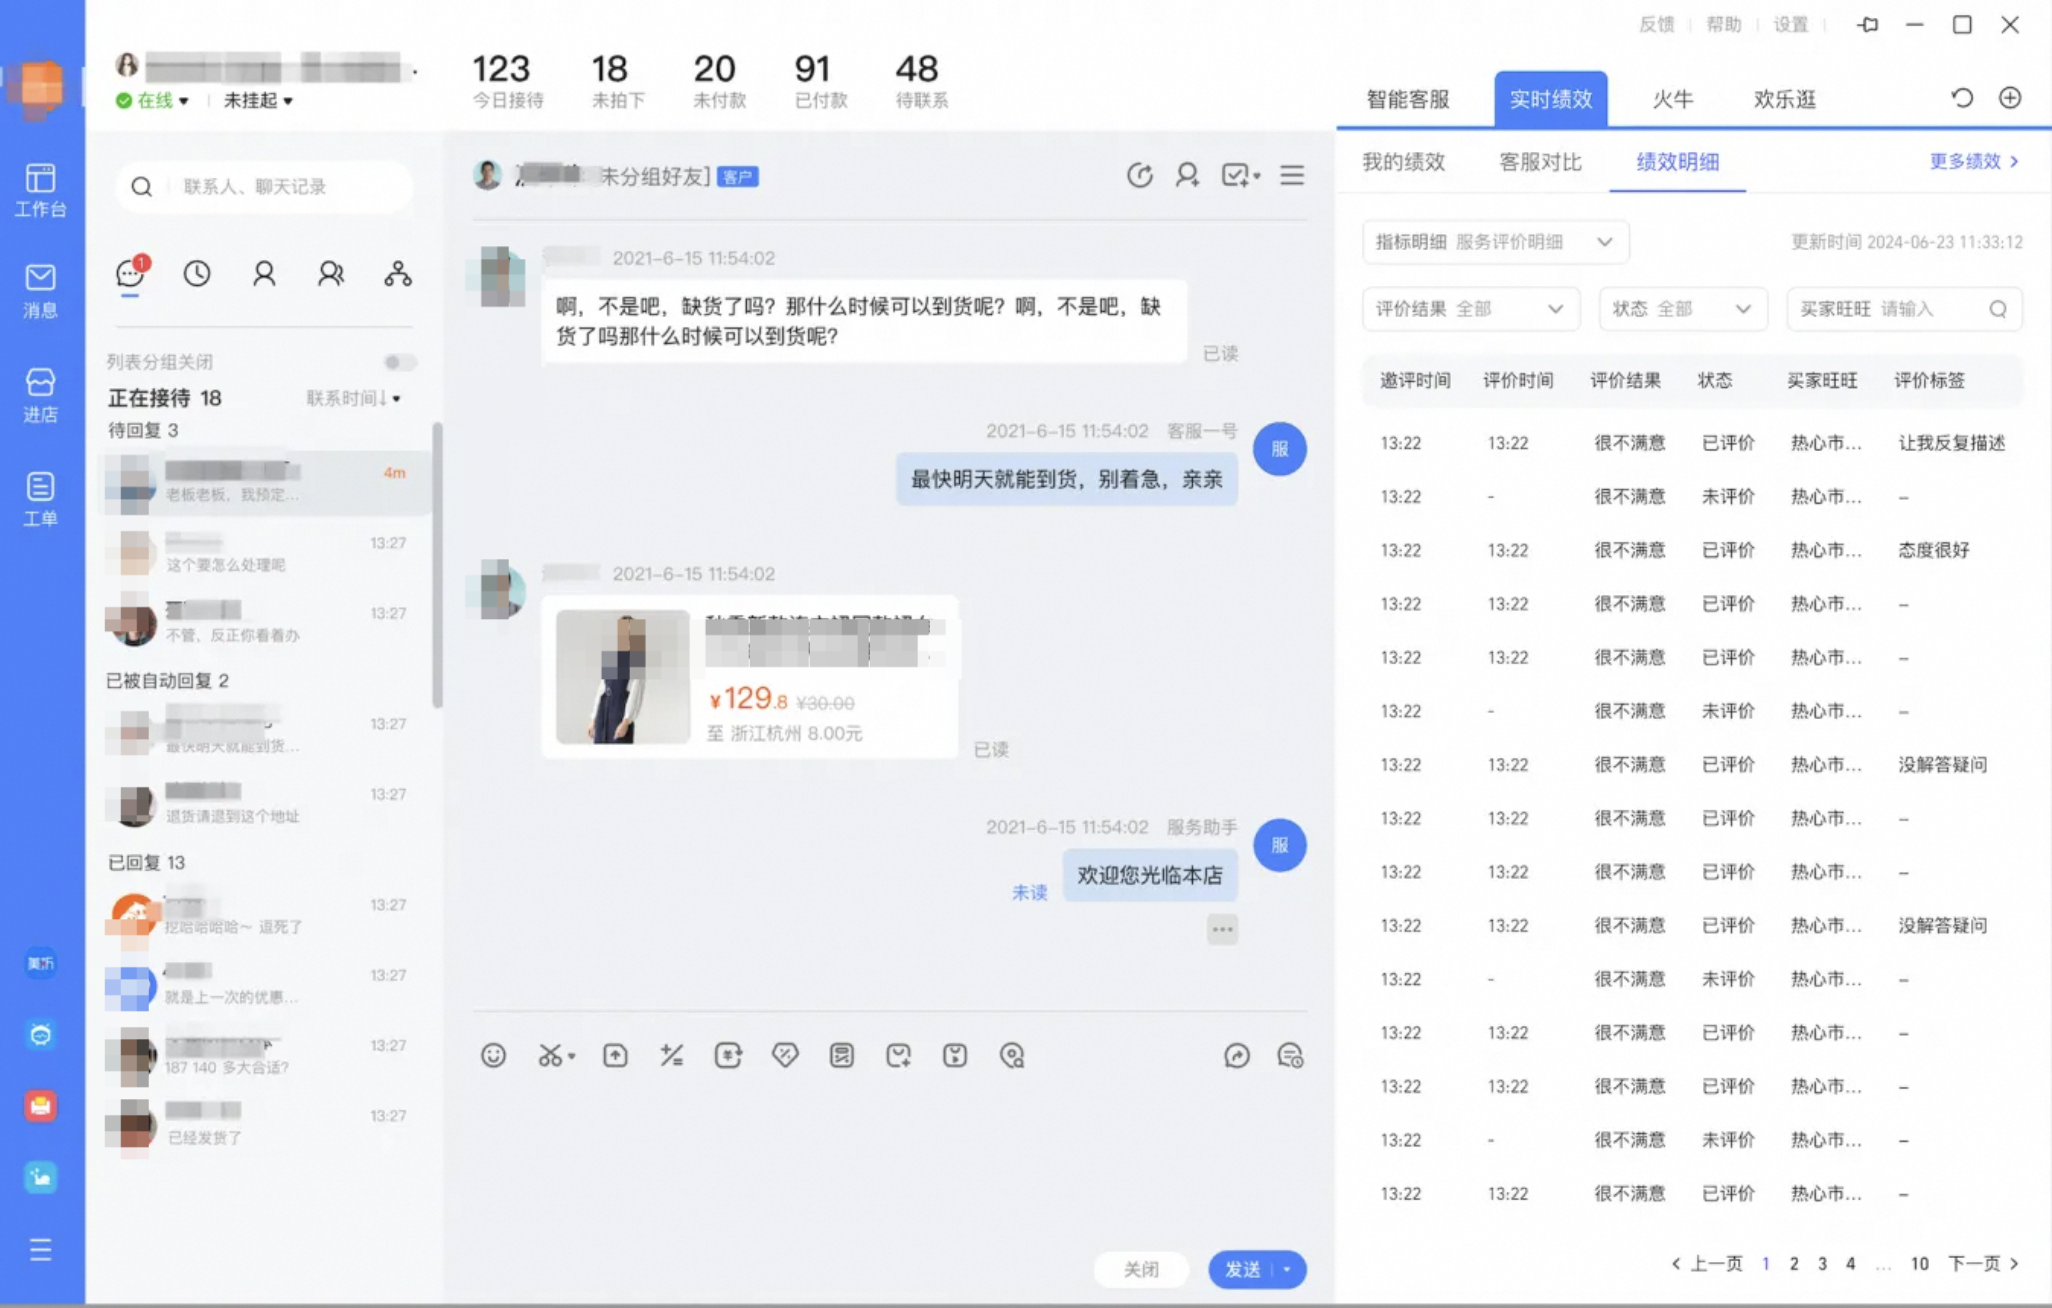Show the group contacts icon
Image resolution: width=2052 pixels, height=1308 pixels.
[x=331, y=273]
